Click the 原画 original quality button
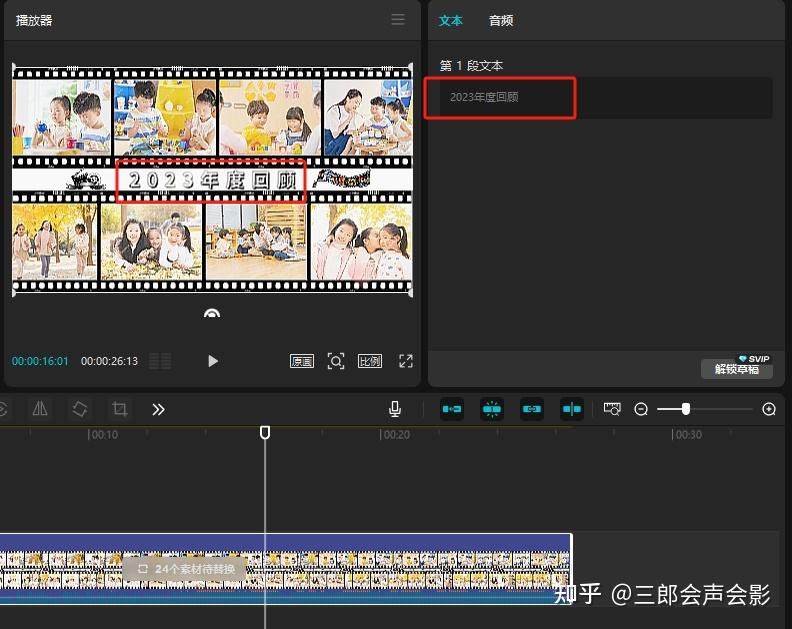Screen dimensions: 792x629 click(302, 361)
